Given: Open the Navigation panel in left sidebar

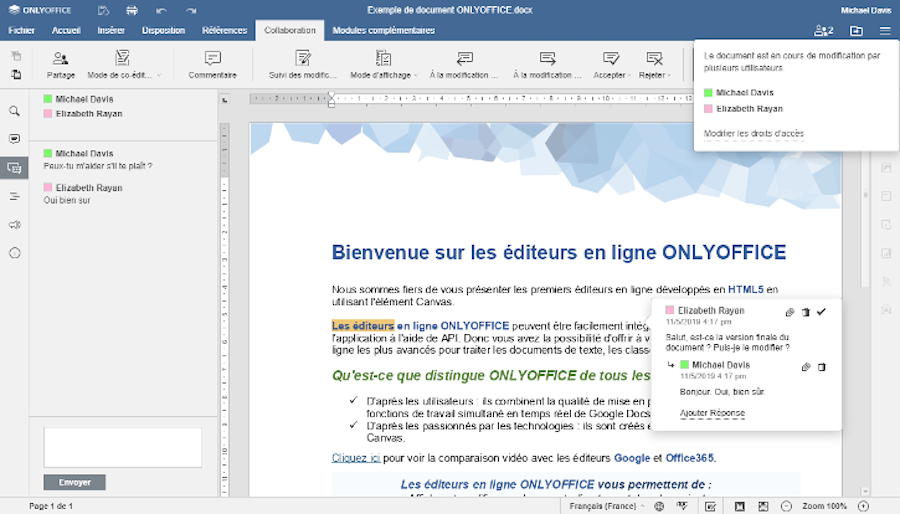Looking at the screenshot, I should (14, 197).
